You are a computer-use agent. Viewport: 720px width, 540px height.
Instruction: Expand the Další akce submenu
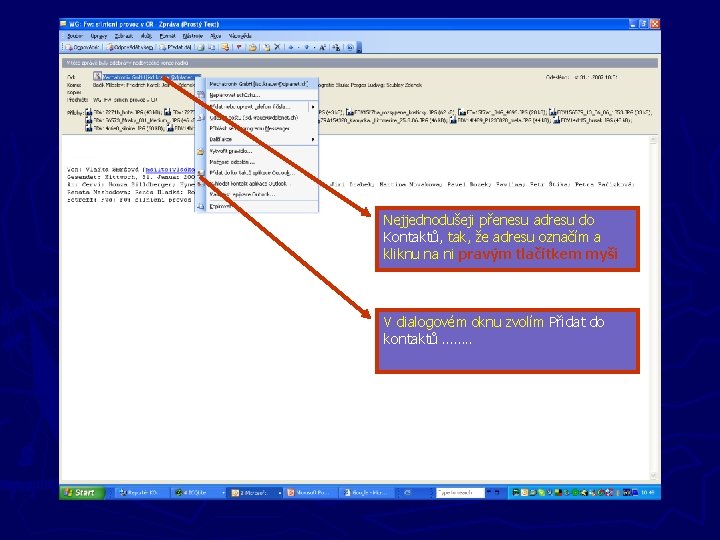pyautogui.click(x=256, y=139)
